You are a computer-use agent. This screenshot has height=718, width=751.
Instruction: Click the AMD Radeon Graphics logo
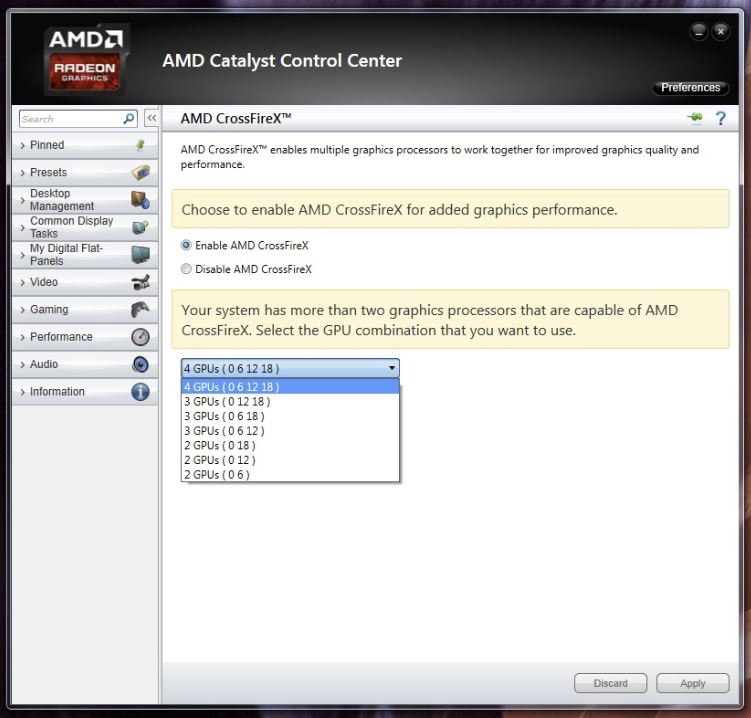click(x=86, y=59)
